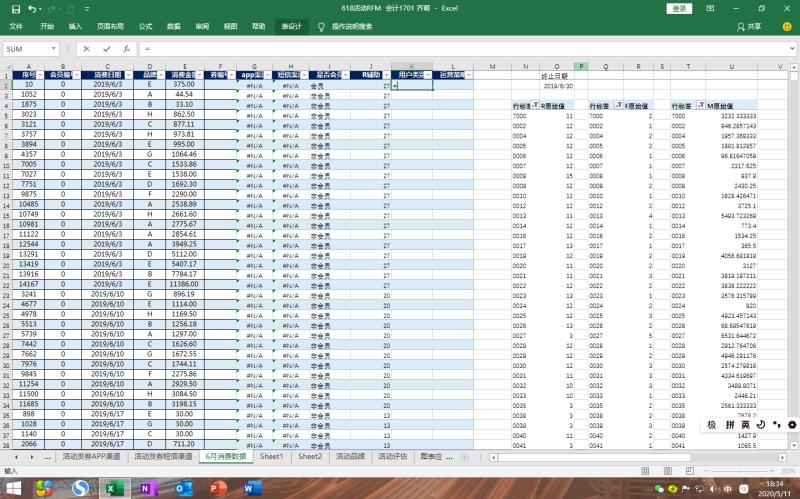Switch to the Sheet1 worksheet tab
Image resolution: width=800 pixels, height=499 pixels.
271,456
